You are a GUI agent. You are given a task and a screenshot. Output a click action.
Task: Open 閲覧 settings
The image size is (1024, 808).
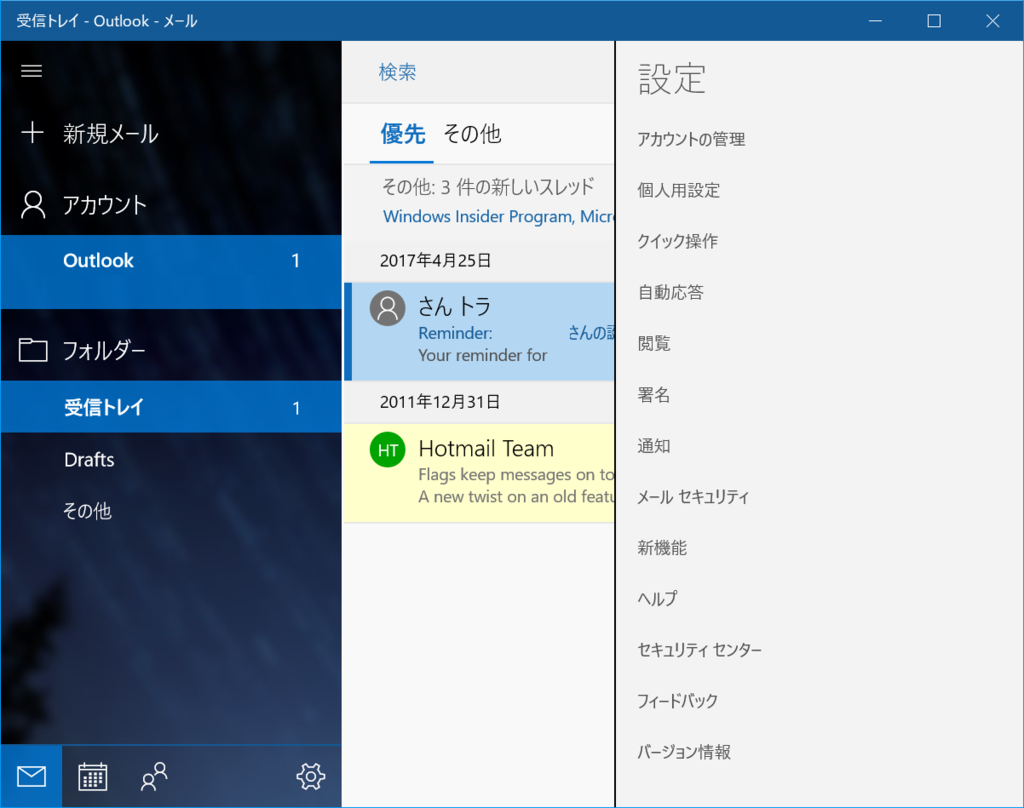654,343
